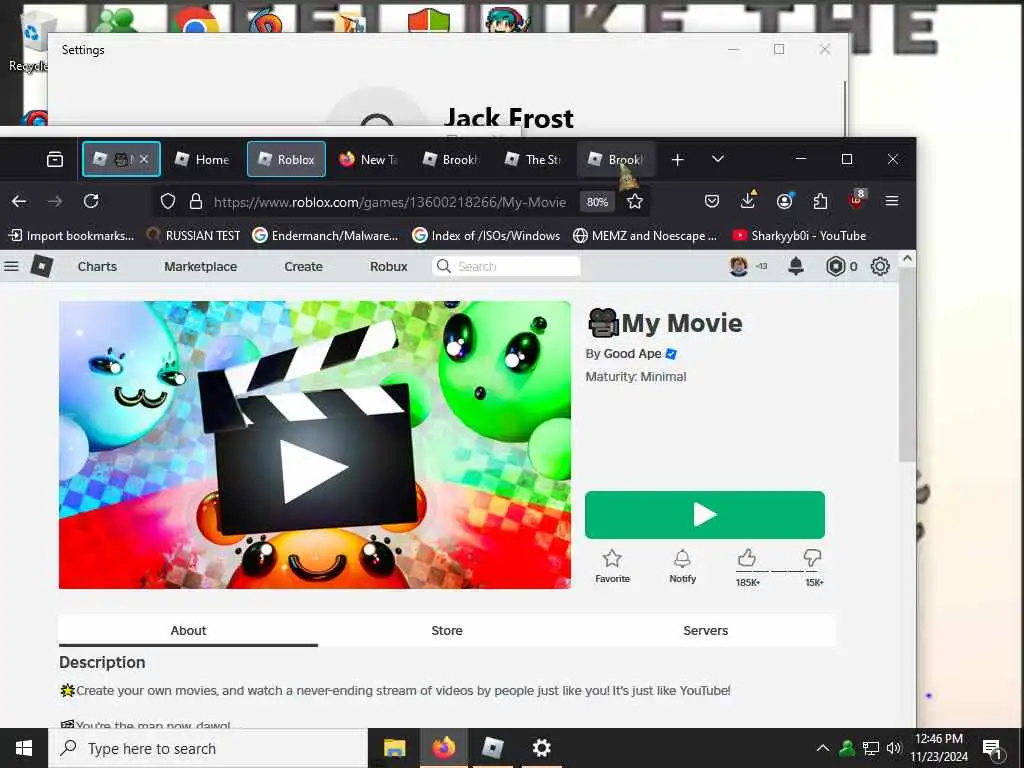
Task: Switch to the Home browser tab
Action: tap(202, 159)
